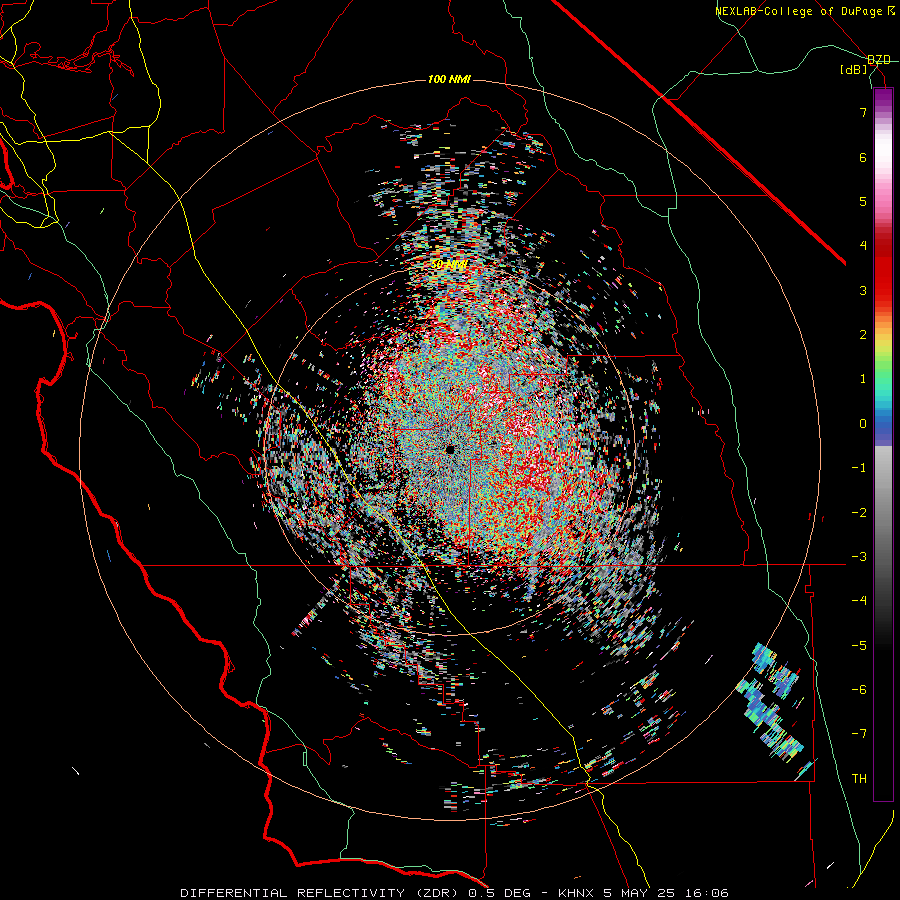Click the 0 dB value on the color scale
The height and width of the screenshot is (900, 900).
(x=863, y=424)
